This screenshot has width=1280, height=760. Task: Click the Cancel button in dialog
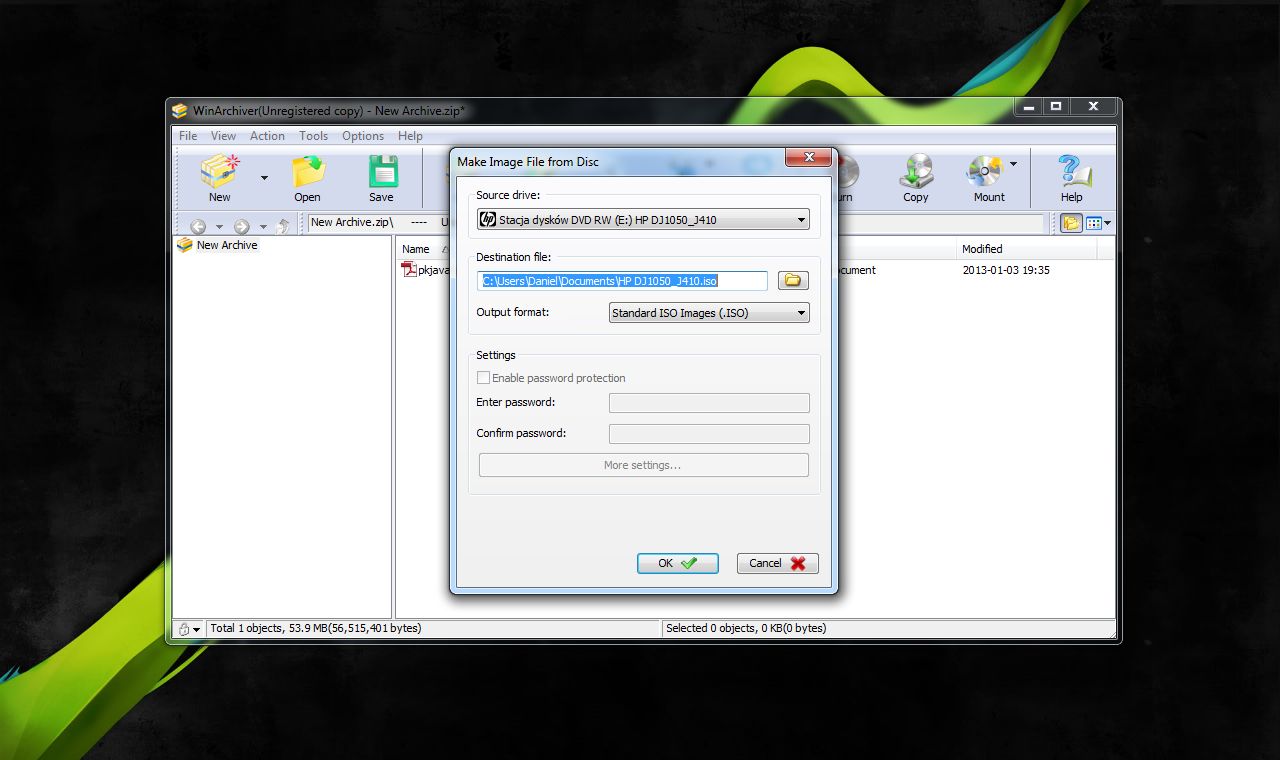[778, 563]
